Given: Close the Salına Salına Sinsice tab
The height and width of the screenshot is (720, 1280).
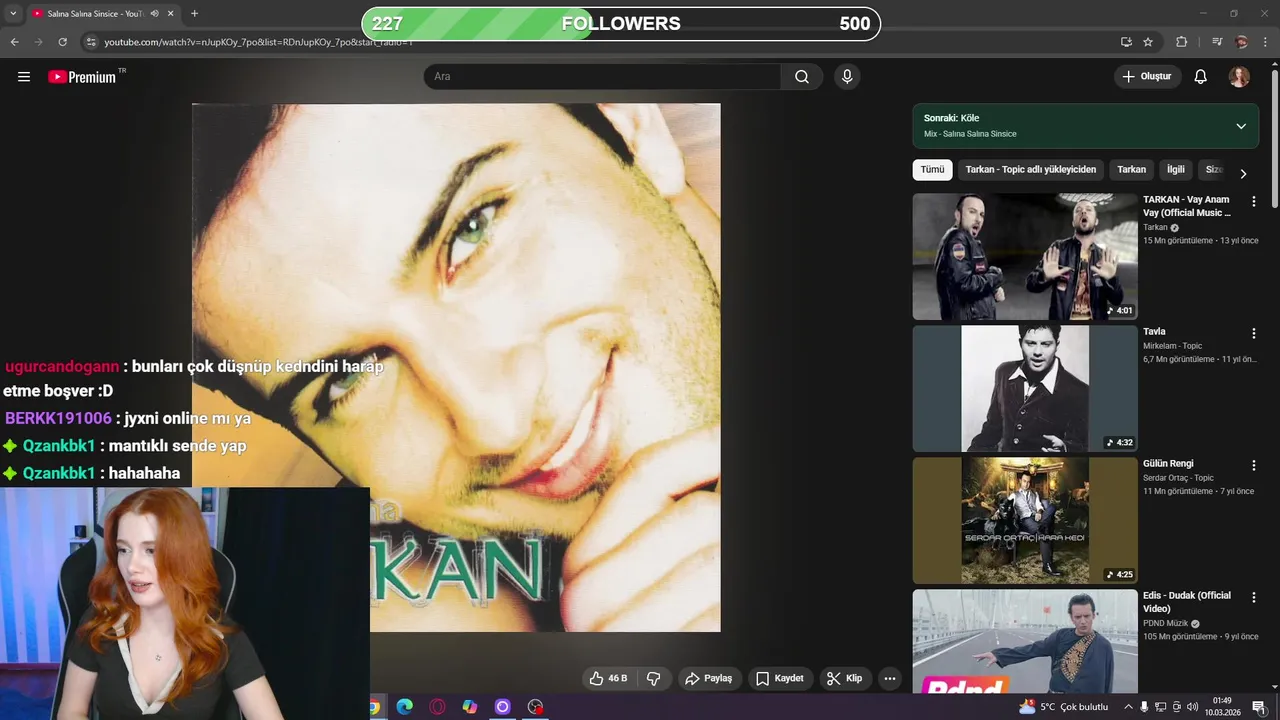Looking at the screenshot, I should coord(170,14).
